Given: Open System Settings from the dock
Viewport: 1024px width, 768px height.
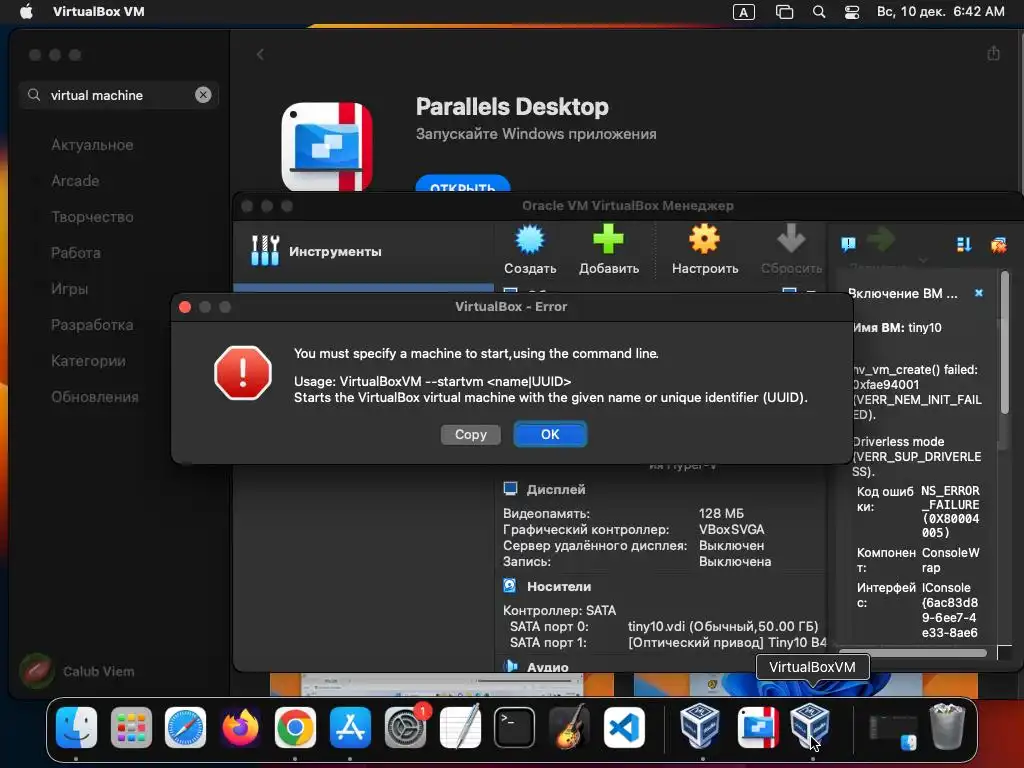Looking at the screenshot, I should 405,727.
